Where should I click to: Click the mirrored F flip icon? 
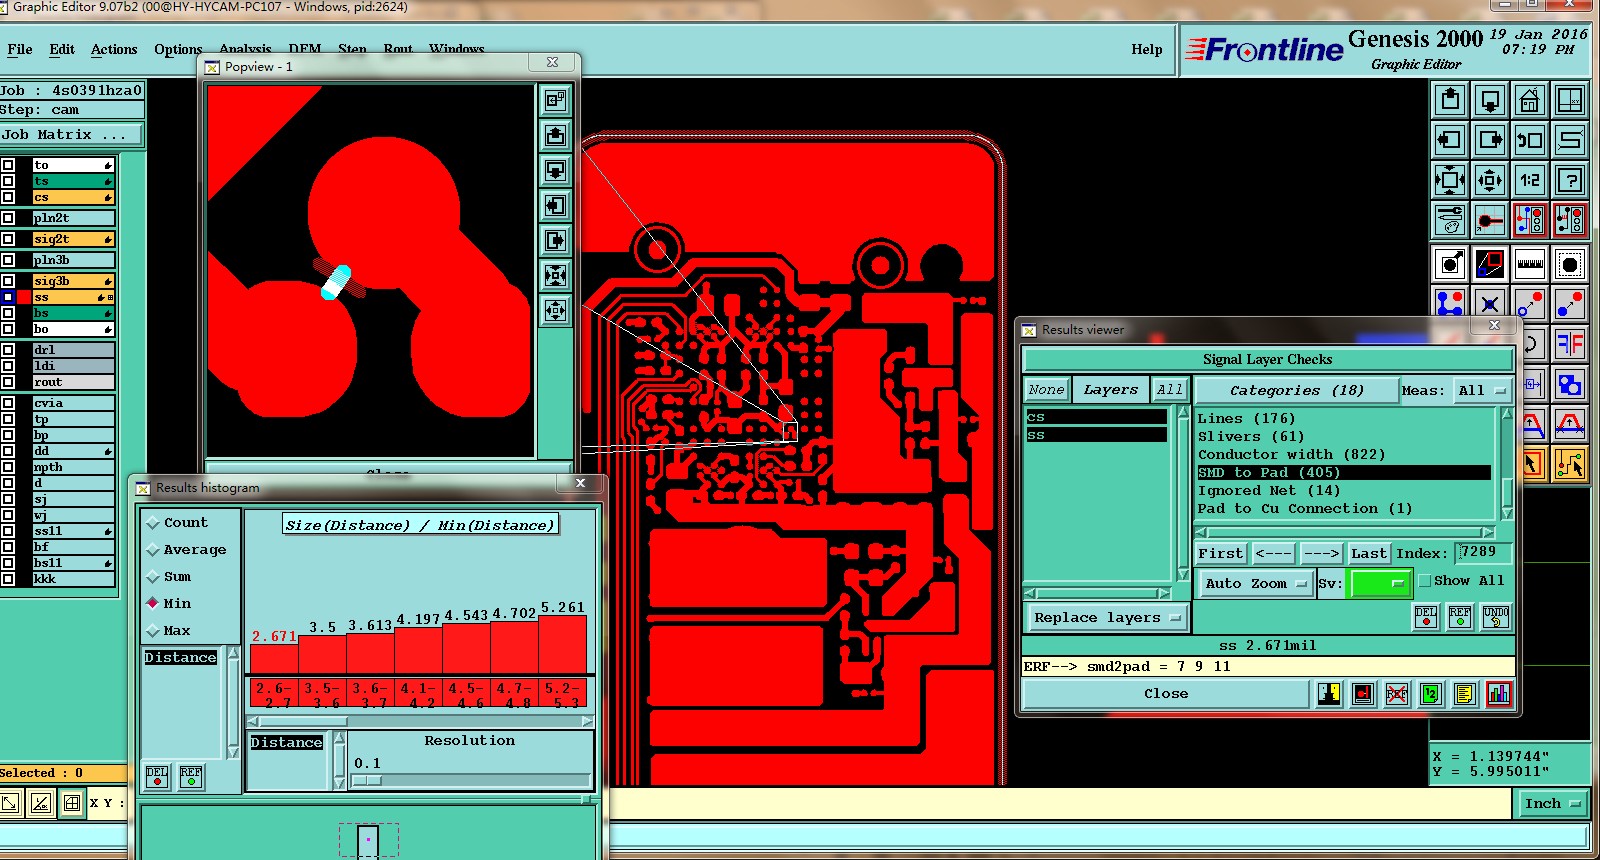[x=1570, y=345]
